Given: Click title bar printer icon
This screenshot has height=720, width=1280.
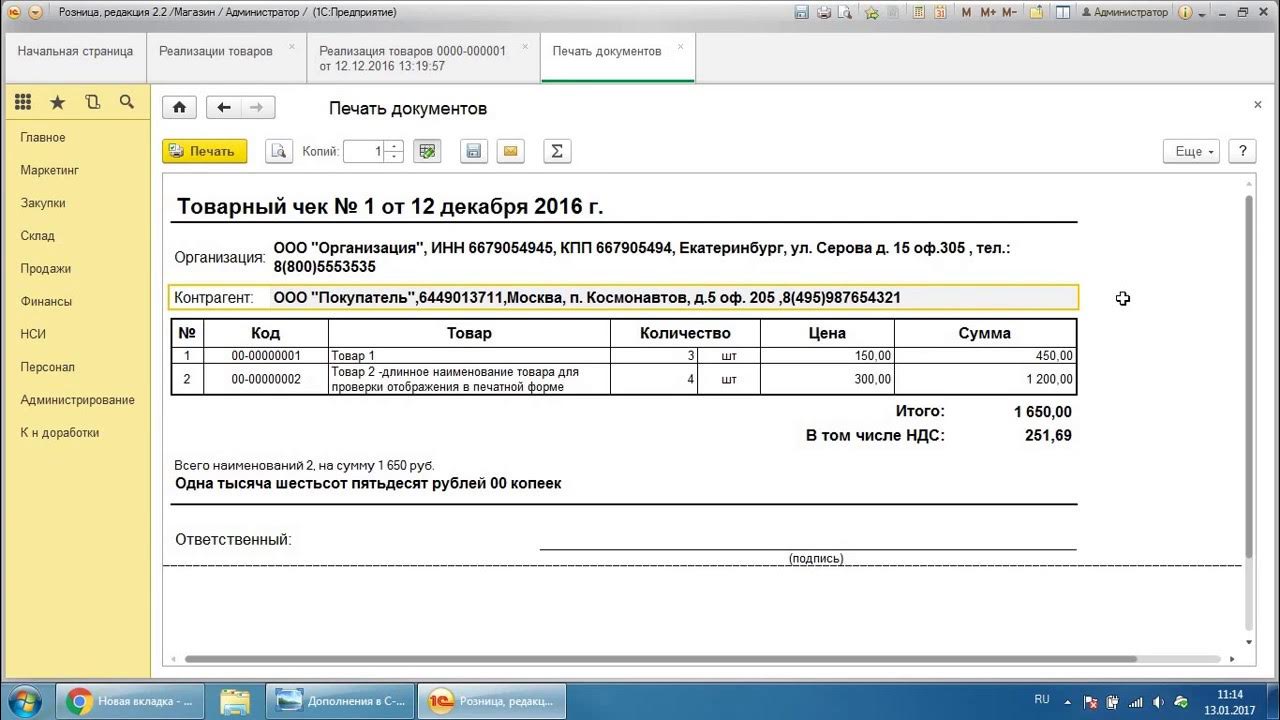Looking at the screenshot, I should [824, 13].
